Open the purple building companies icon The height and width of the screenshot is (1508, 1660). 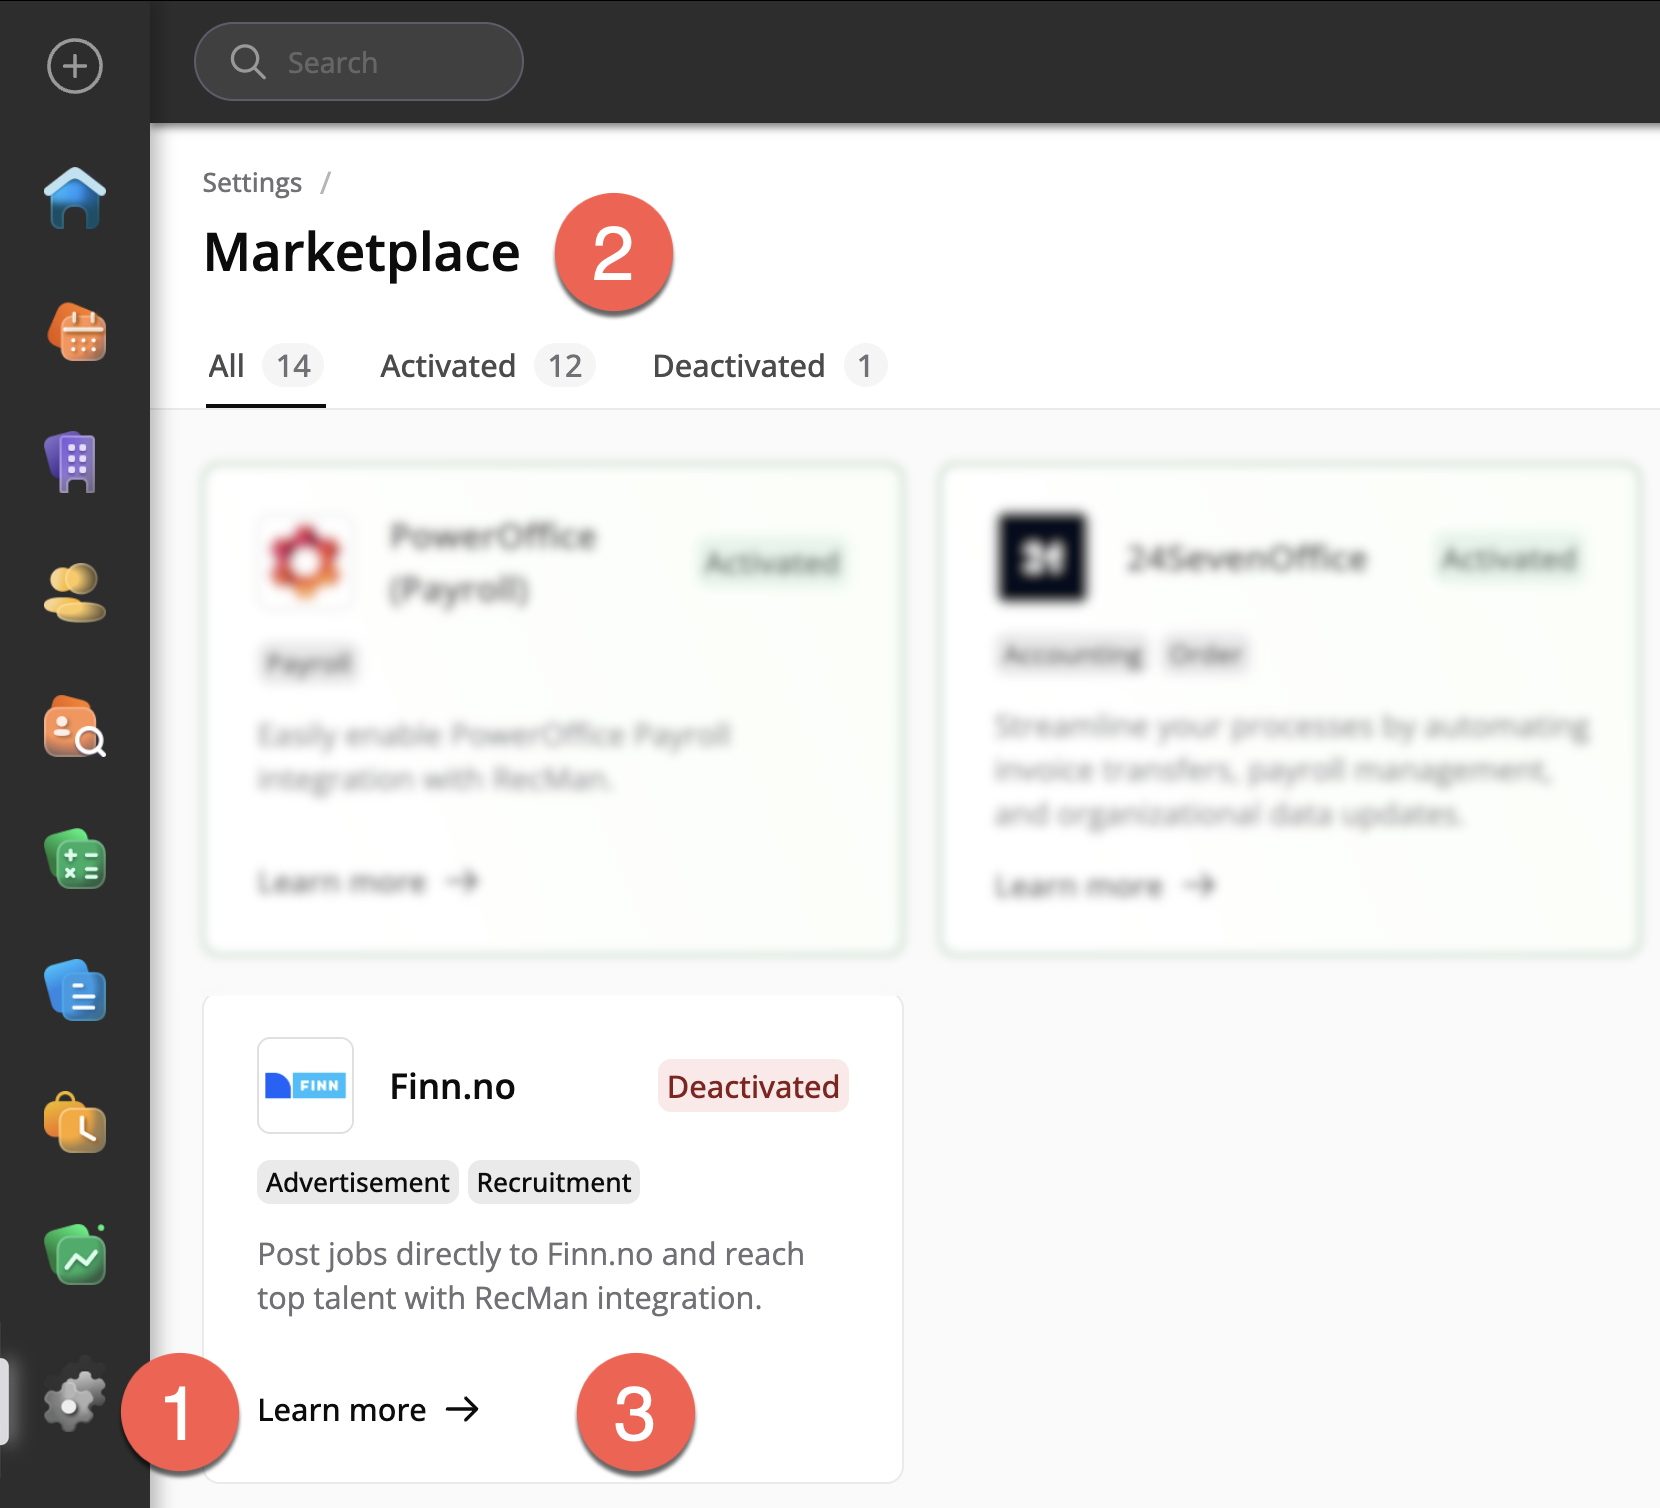tap(75, 463)
